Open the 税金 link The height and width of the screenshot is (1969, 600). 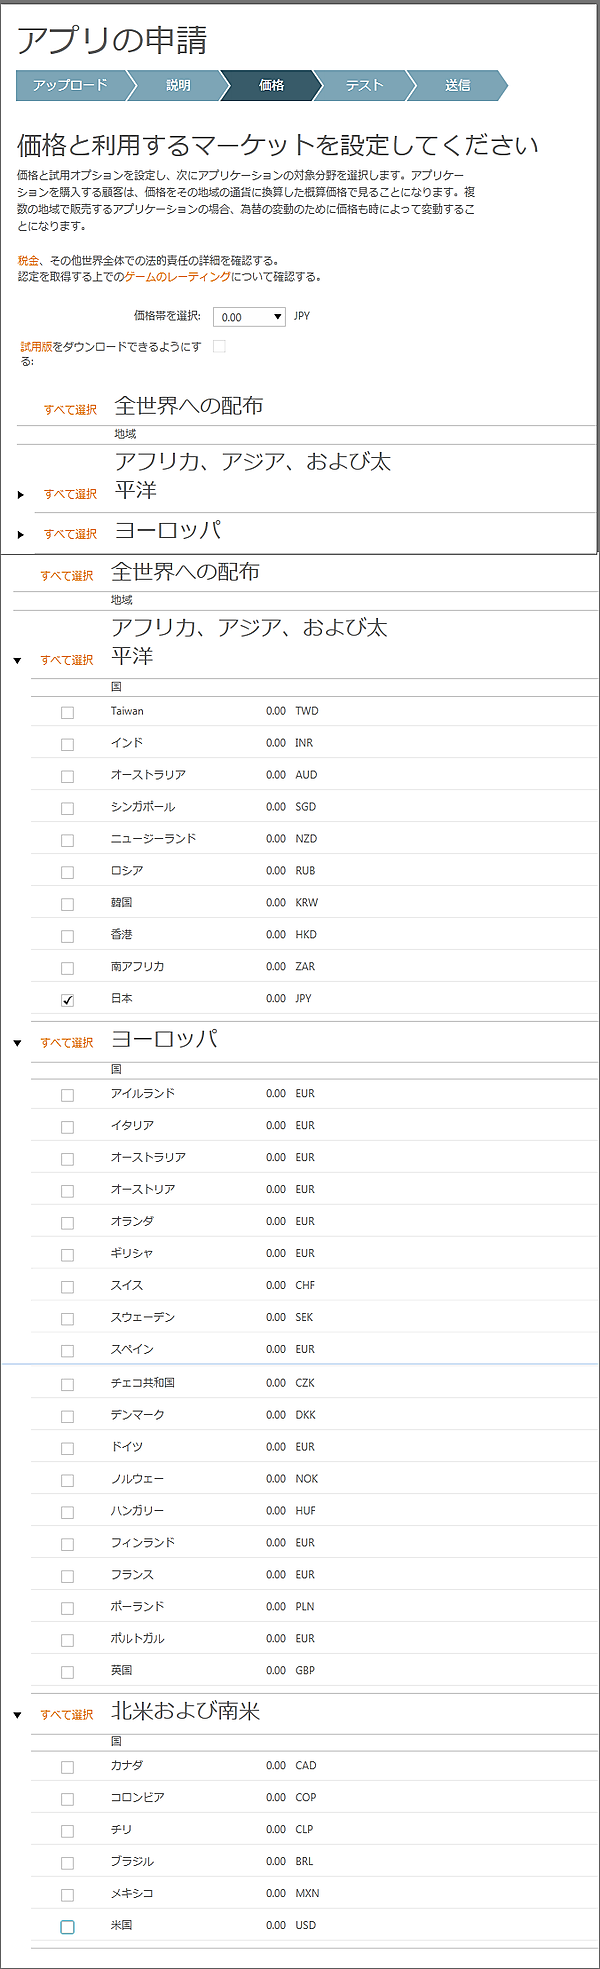coord(28,260)
